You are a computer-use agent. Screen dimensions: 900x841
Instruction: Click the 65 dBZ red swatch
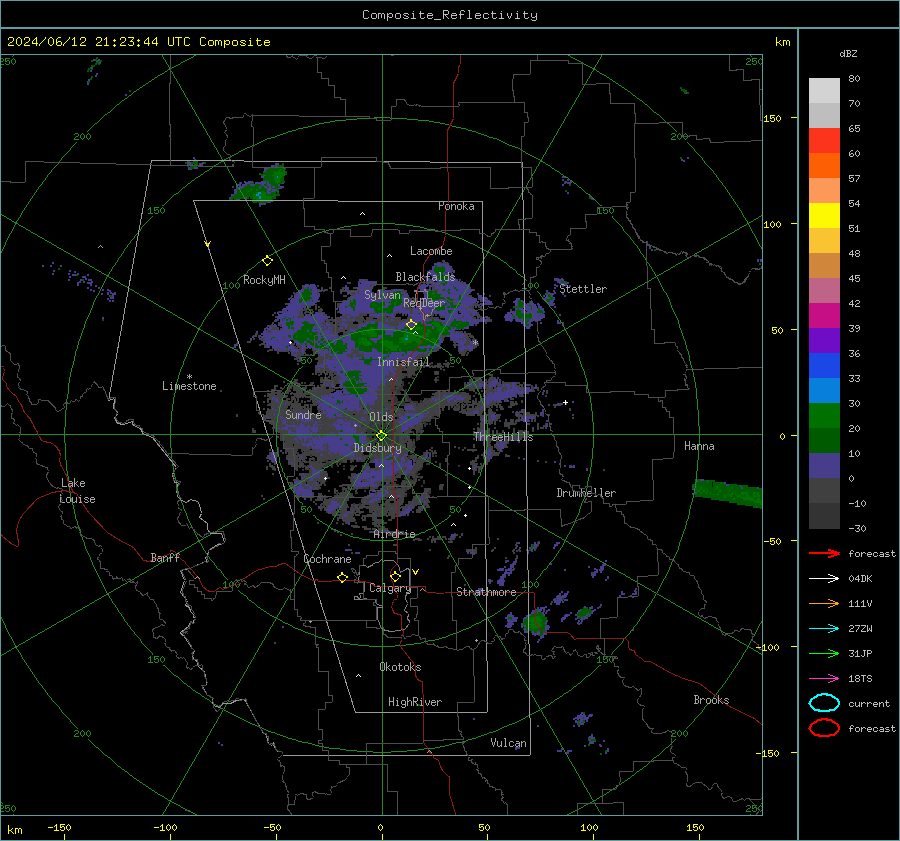click(x=824, y=141)
